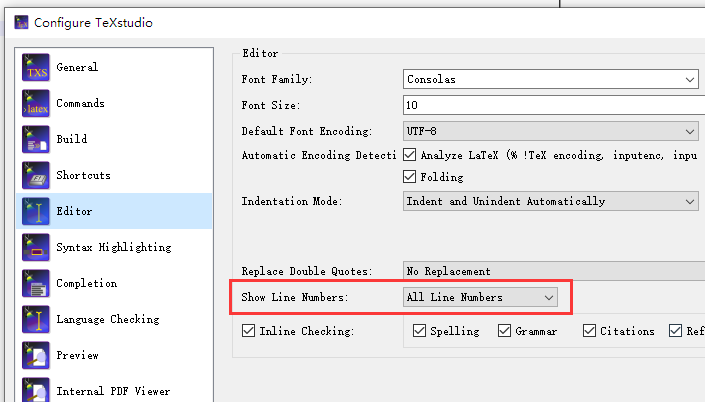
Task: Click the General TXS icon
Action: [x=36, y=67]
